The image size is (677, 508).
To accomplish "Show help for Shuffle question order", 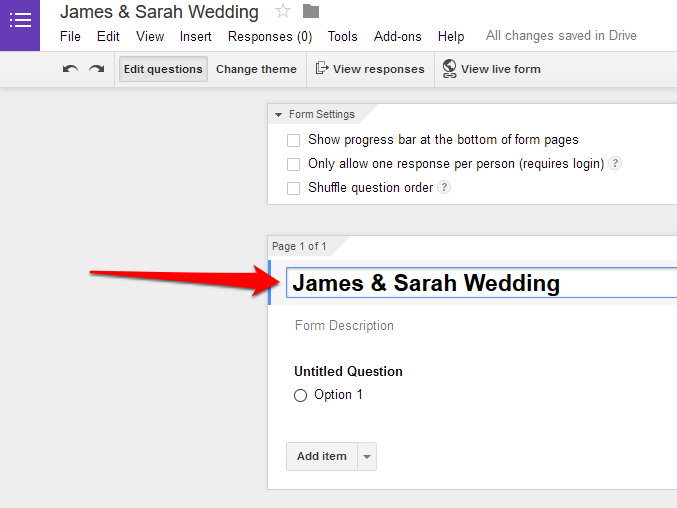I will (444, 187).
